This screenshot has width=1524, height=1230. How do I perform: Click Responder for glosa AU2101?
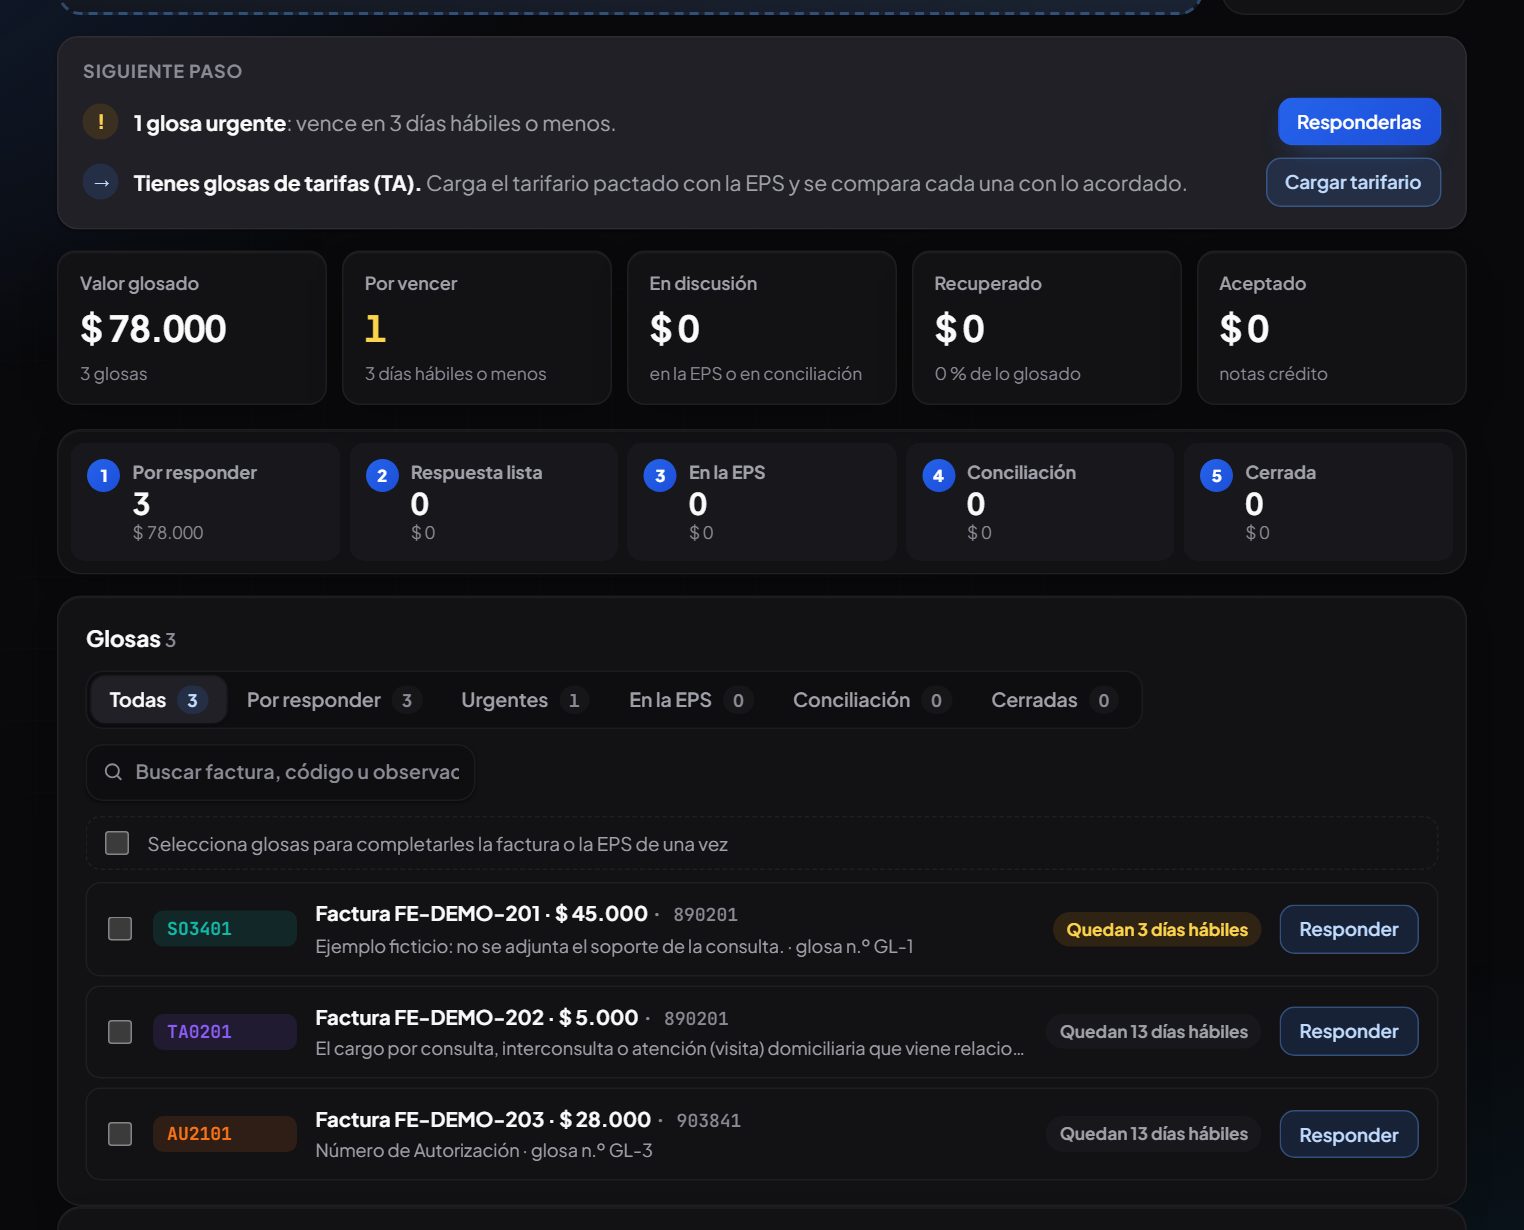point(1349,1134)
